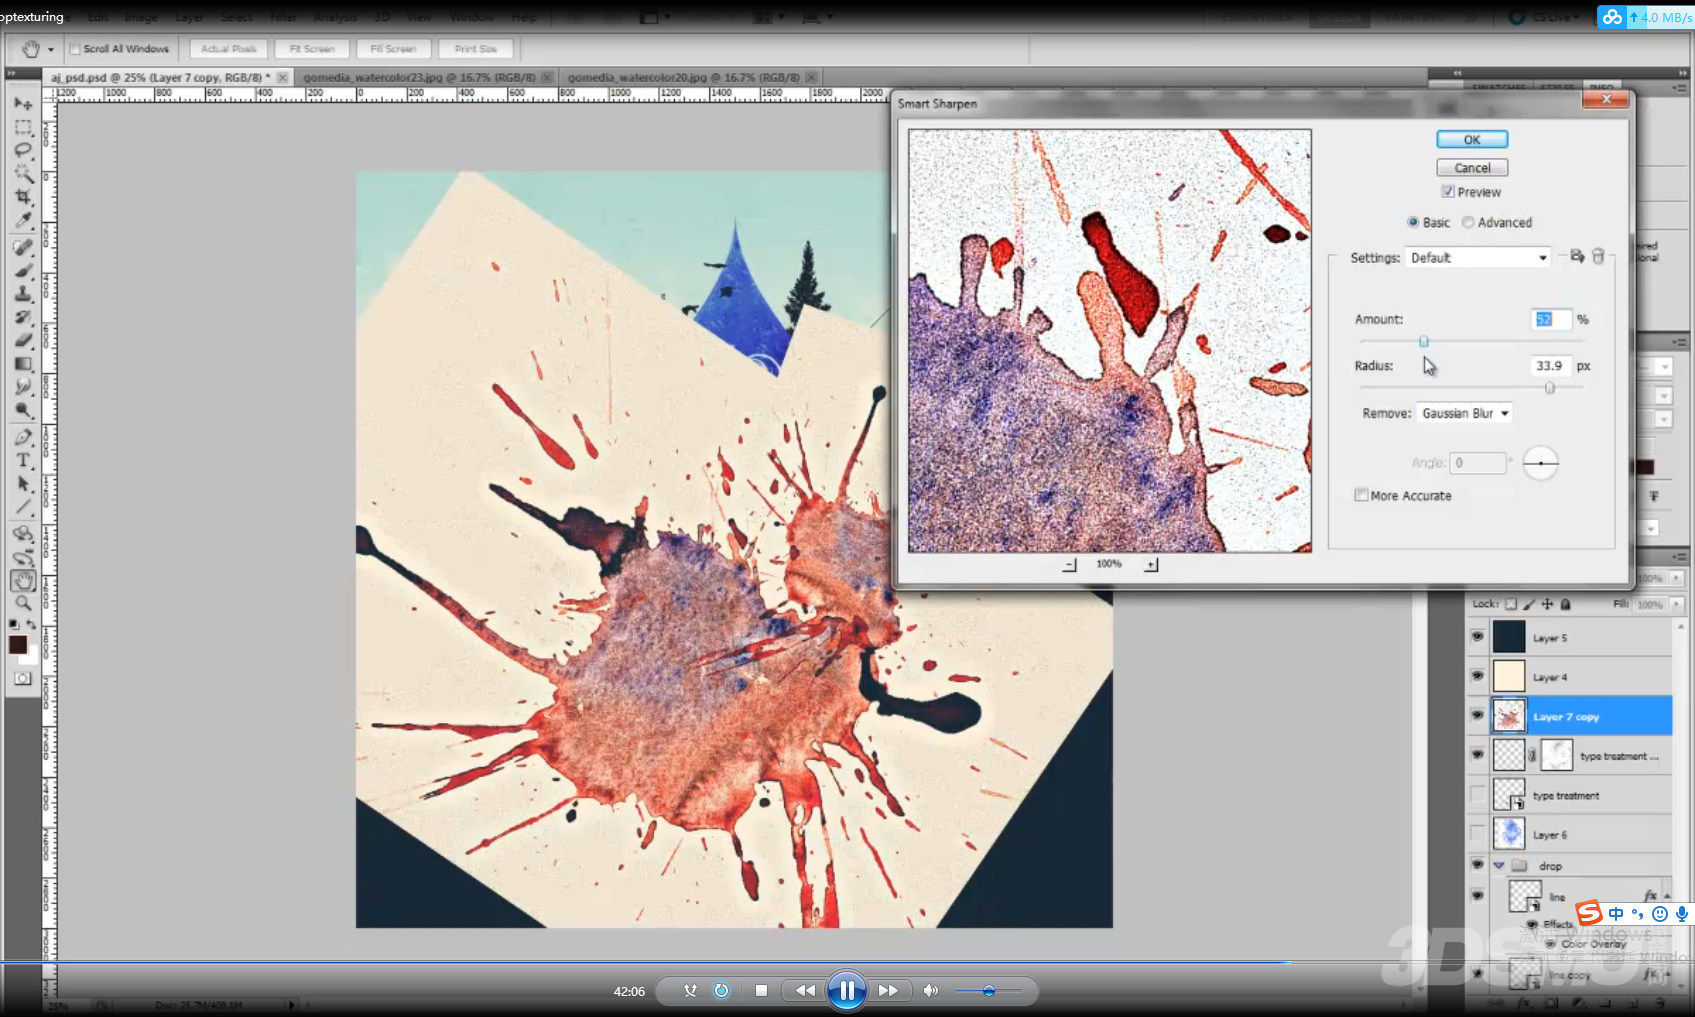
Task: Select the Pen tool
Action: pyautogui.click(x=23, y=437)
